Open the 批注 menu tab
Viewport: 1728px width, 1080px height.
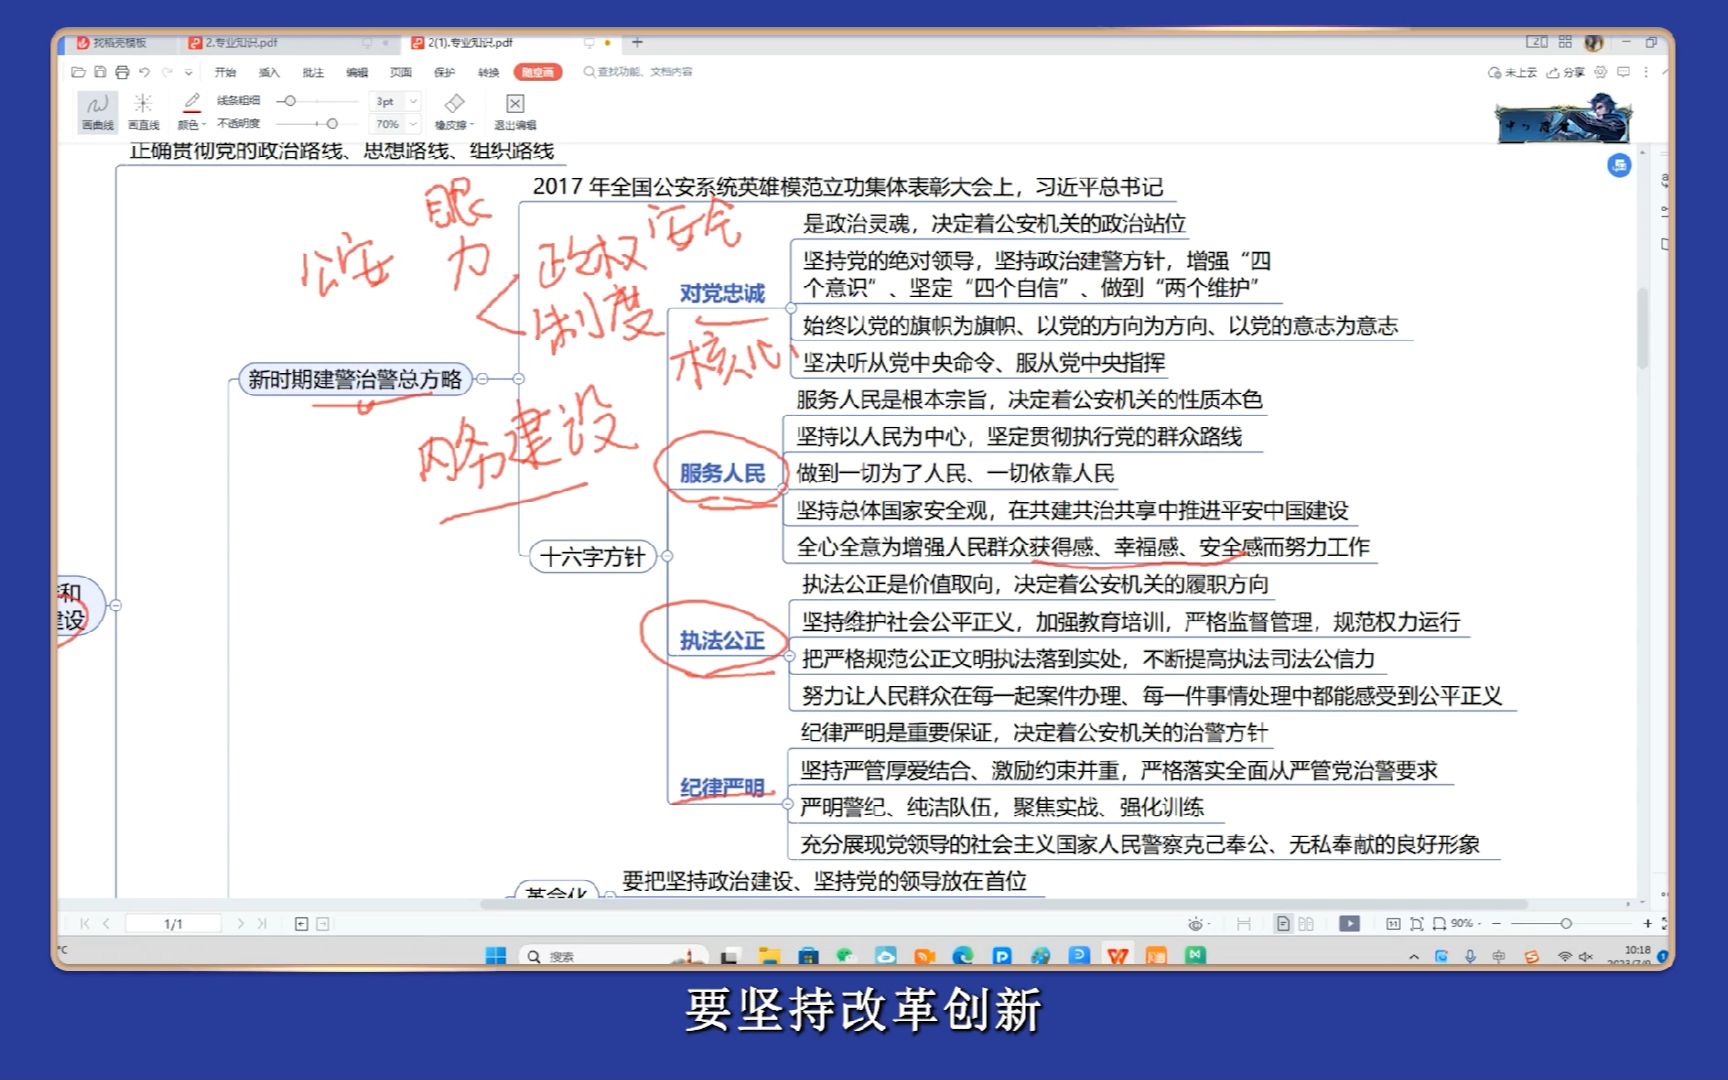click(313, 72)
